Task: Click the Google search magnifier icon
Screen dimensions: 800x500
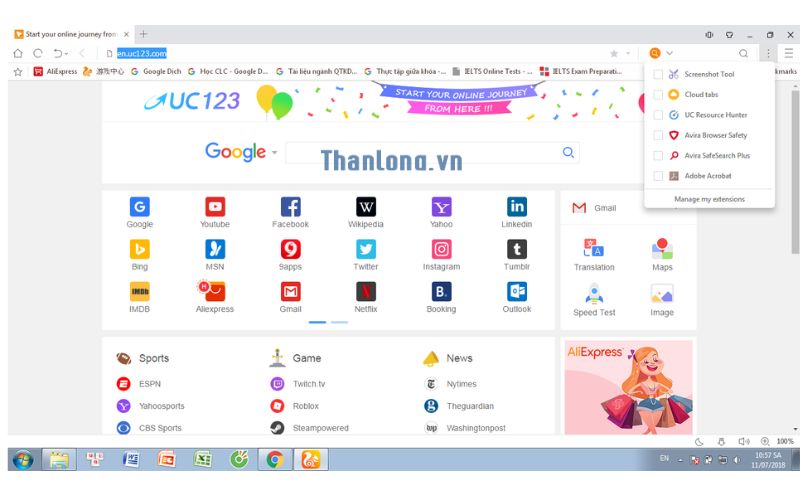Action: point(568,152)
